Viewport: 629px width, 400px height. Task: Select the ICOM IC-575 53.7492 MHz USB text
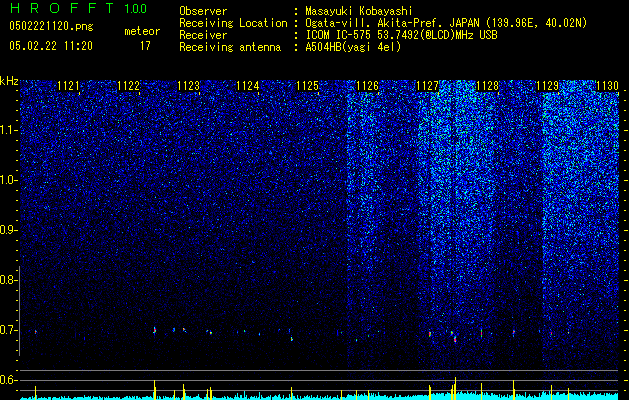(401, 35)
